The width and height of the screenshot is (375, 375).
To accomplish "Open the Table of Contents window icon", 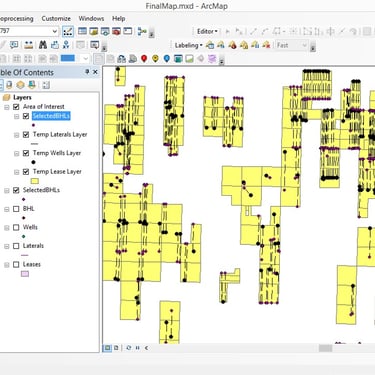I will 82,31.
